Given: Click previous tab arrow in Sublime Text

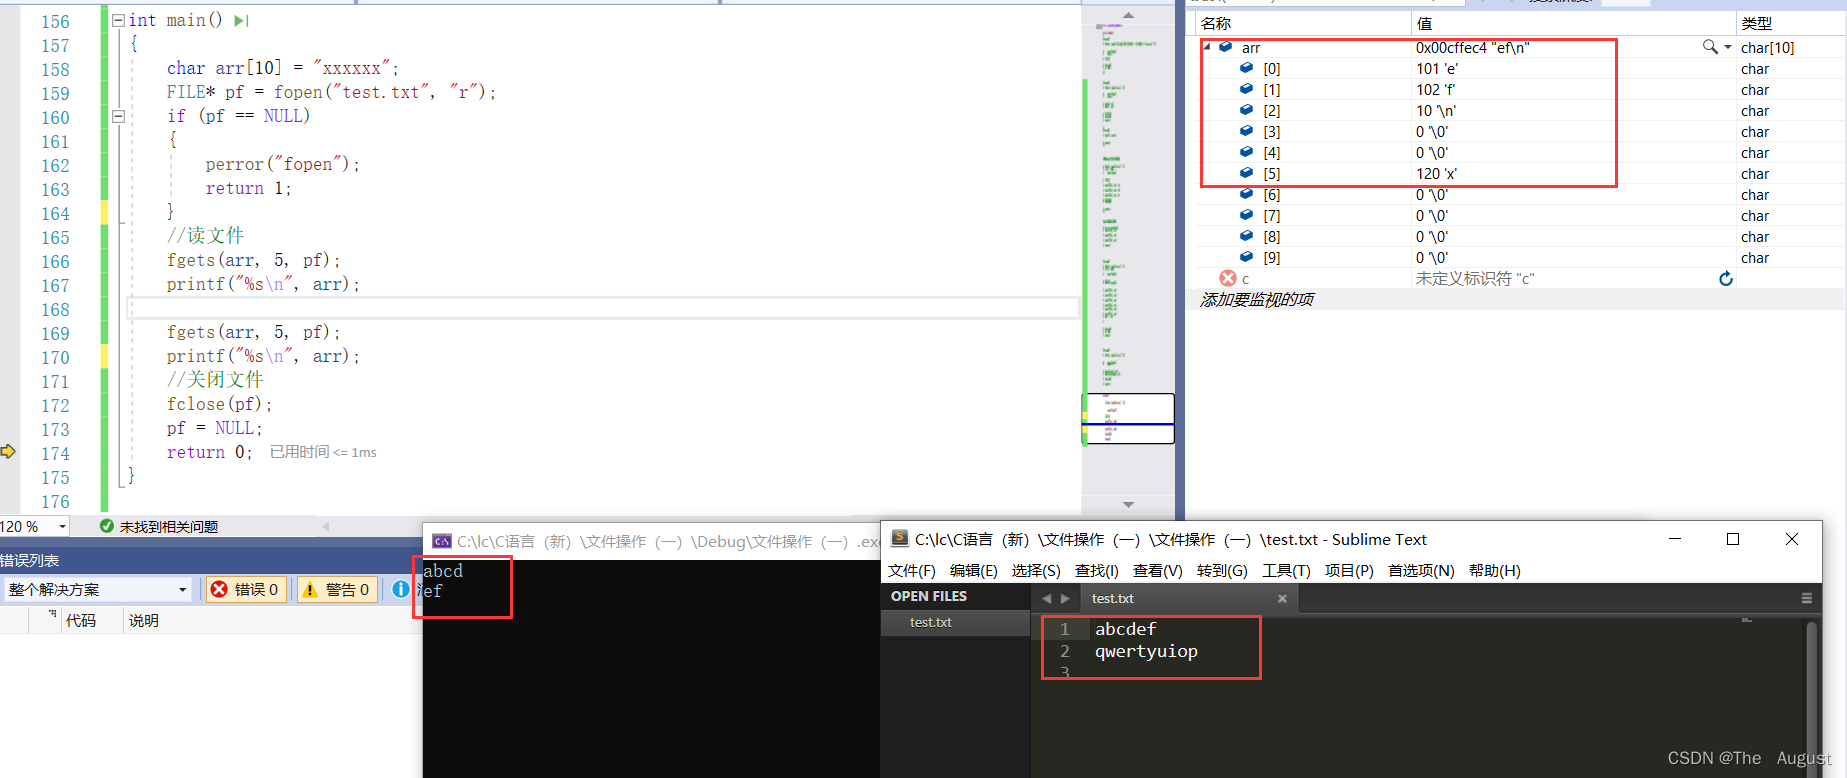Looking at the screenshot, I should (x=1047, y=598).
